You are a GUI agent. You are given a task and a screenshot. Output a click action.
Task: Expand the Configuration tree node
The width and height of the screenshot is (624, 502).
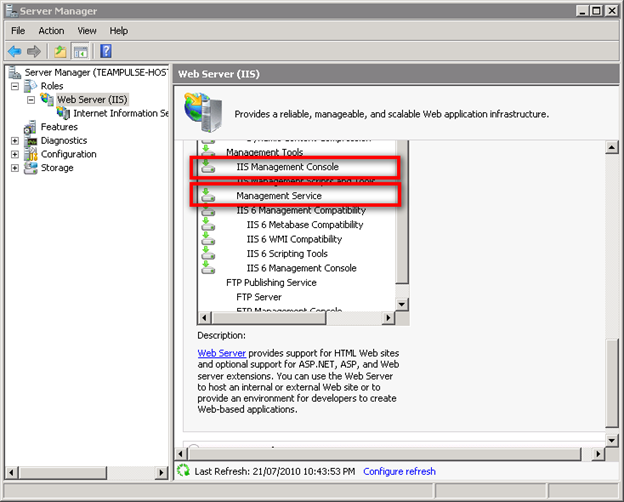[15, 154]
